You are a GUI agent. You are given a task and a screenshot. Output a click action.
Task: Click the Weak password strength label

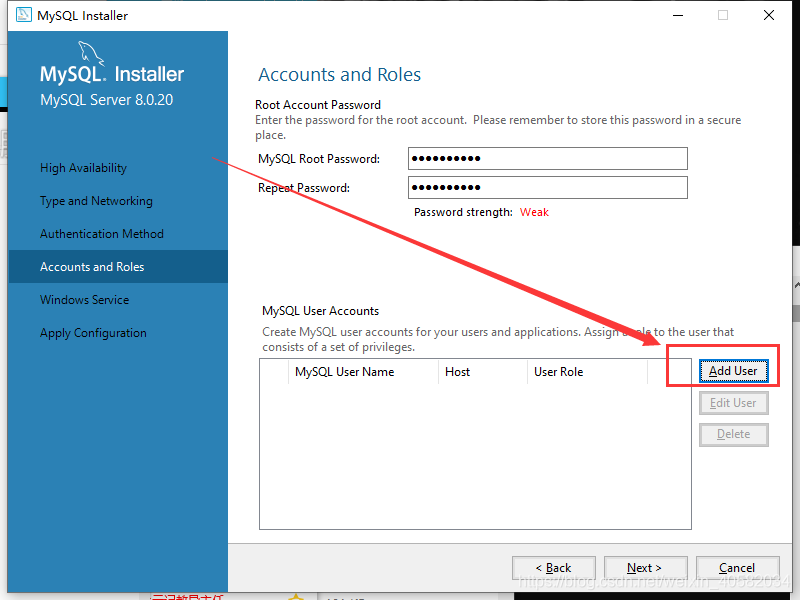pyautogui.click(x=534, y=212)
